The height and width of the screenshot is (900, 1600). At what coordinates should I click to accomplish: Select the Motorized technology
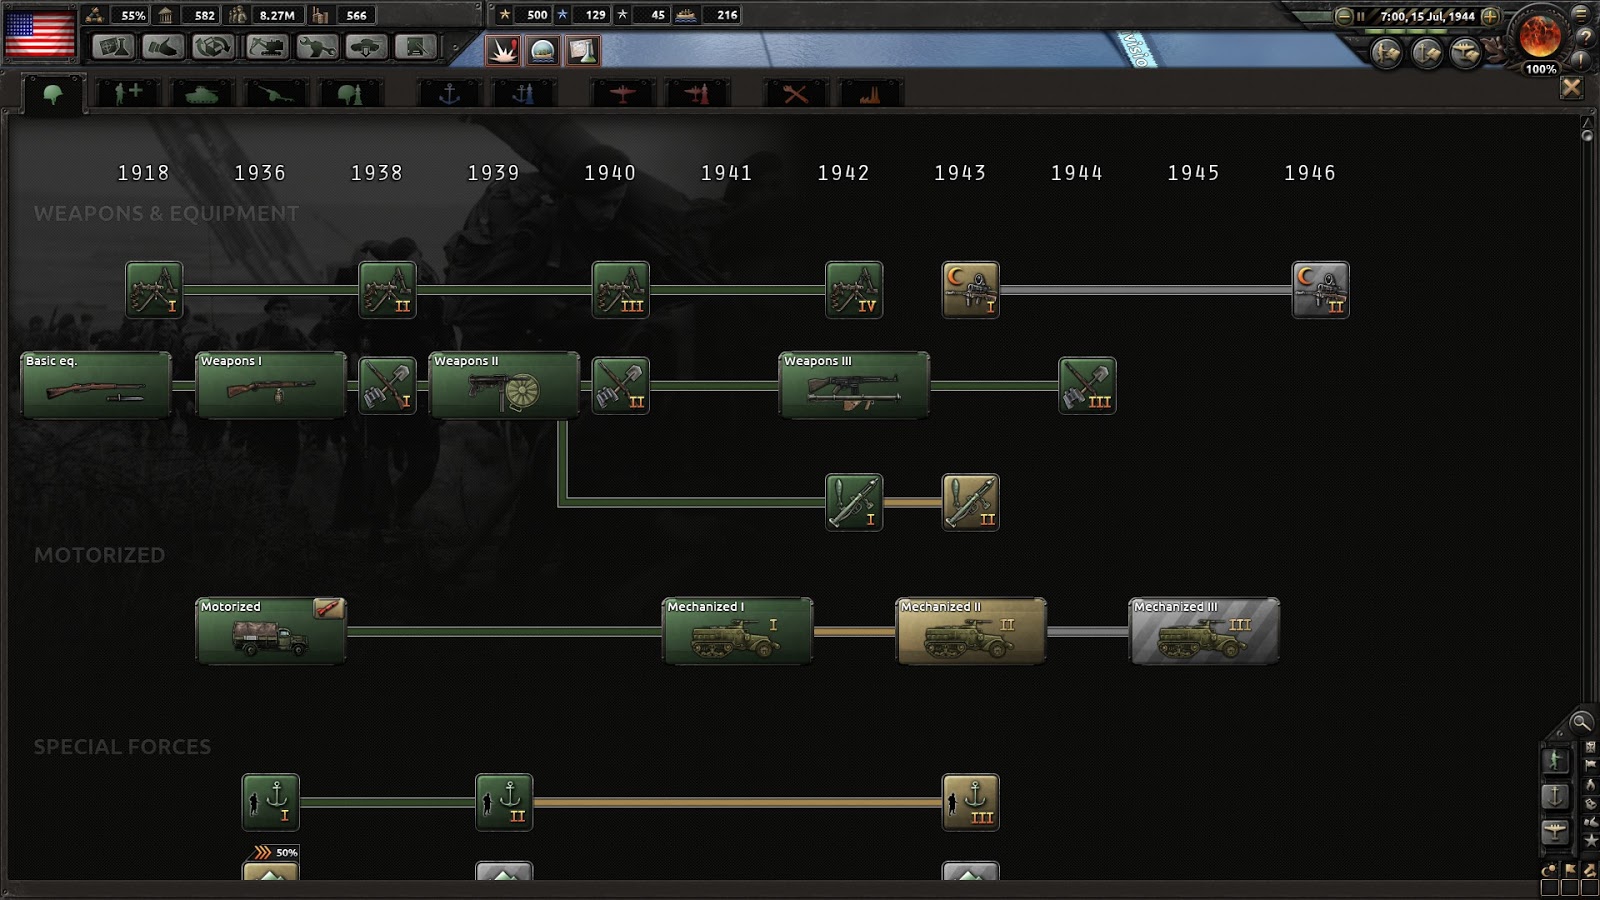pyautogui.click(x=271, y=631)
